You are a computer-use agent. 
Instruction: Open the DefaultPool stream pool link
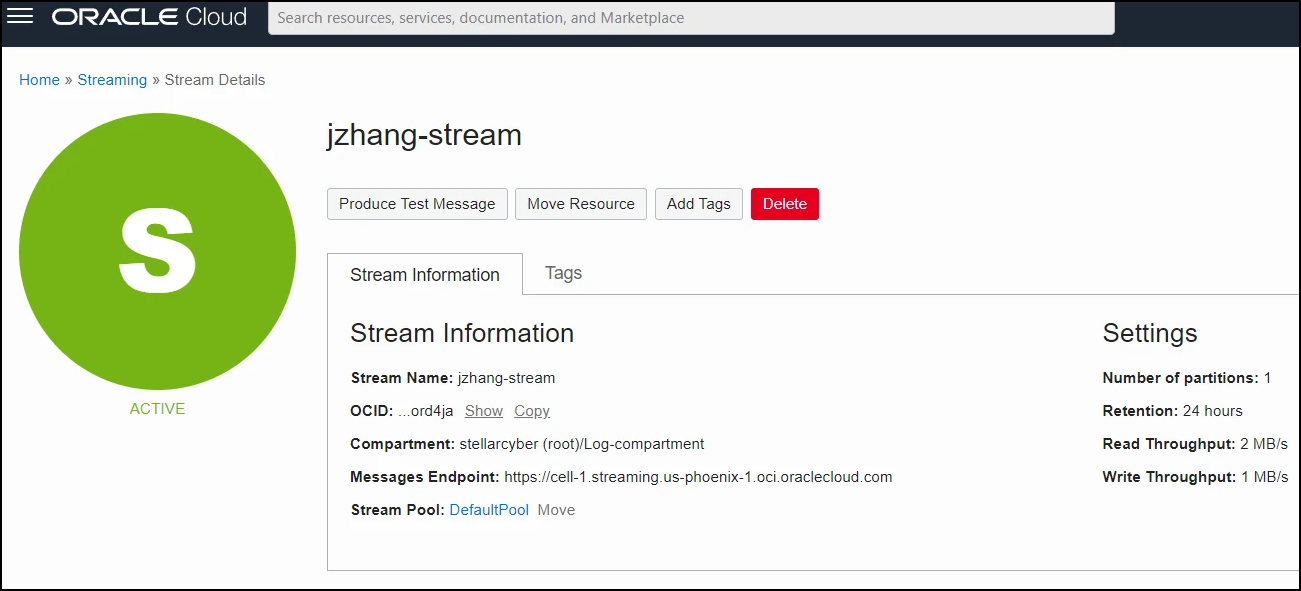click(489, 510)
